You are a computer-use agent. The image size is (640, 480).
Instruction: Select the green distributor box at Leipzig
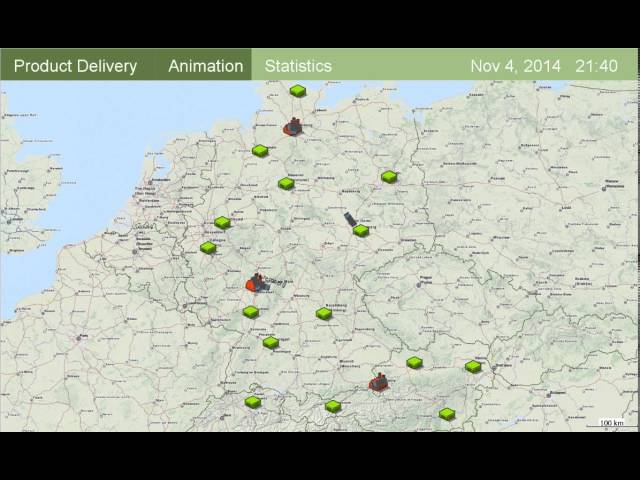tap(361, 230)
